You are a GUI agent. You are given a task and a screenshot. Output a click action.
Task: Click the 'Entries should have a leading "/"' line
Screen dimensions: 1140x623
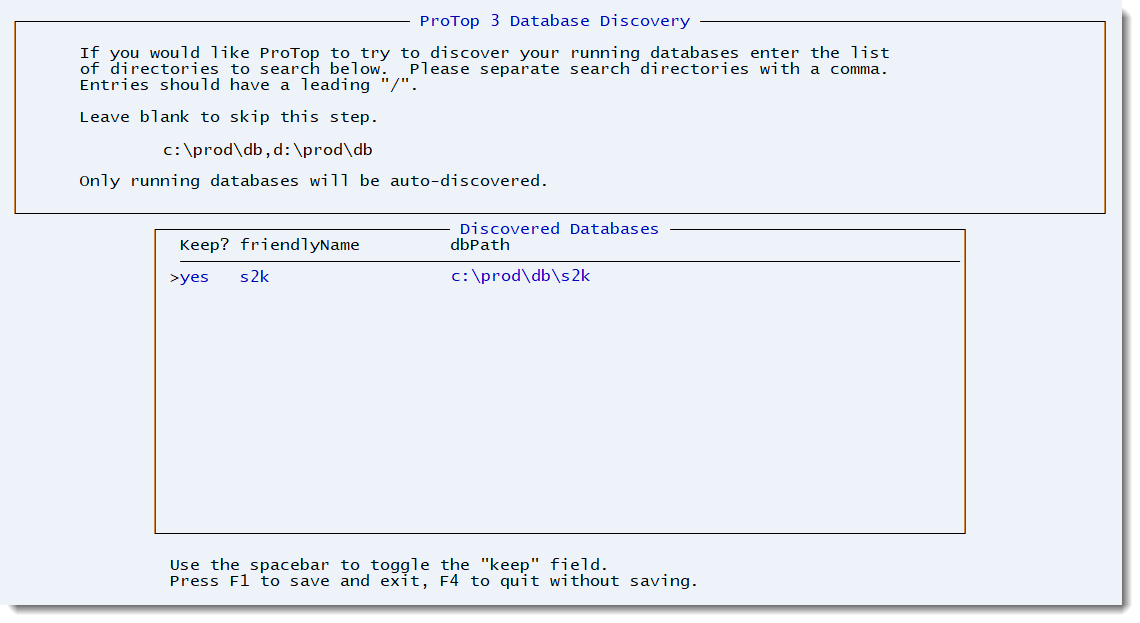tap(248, 85)
